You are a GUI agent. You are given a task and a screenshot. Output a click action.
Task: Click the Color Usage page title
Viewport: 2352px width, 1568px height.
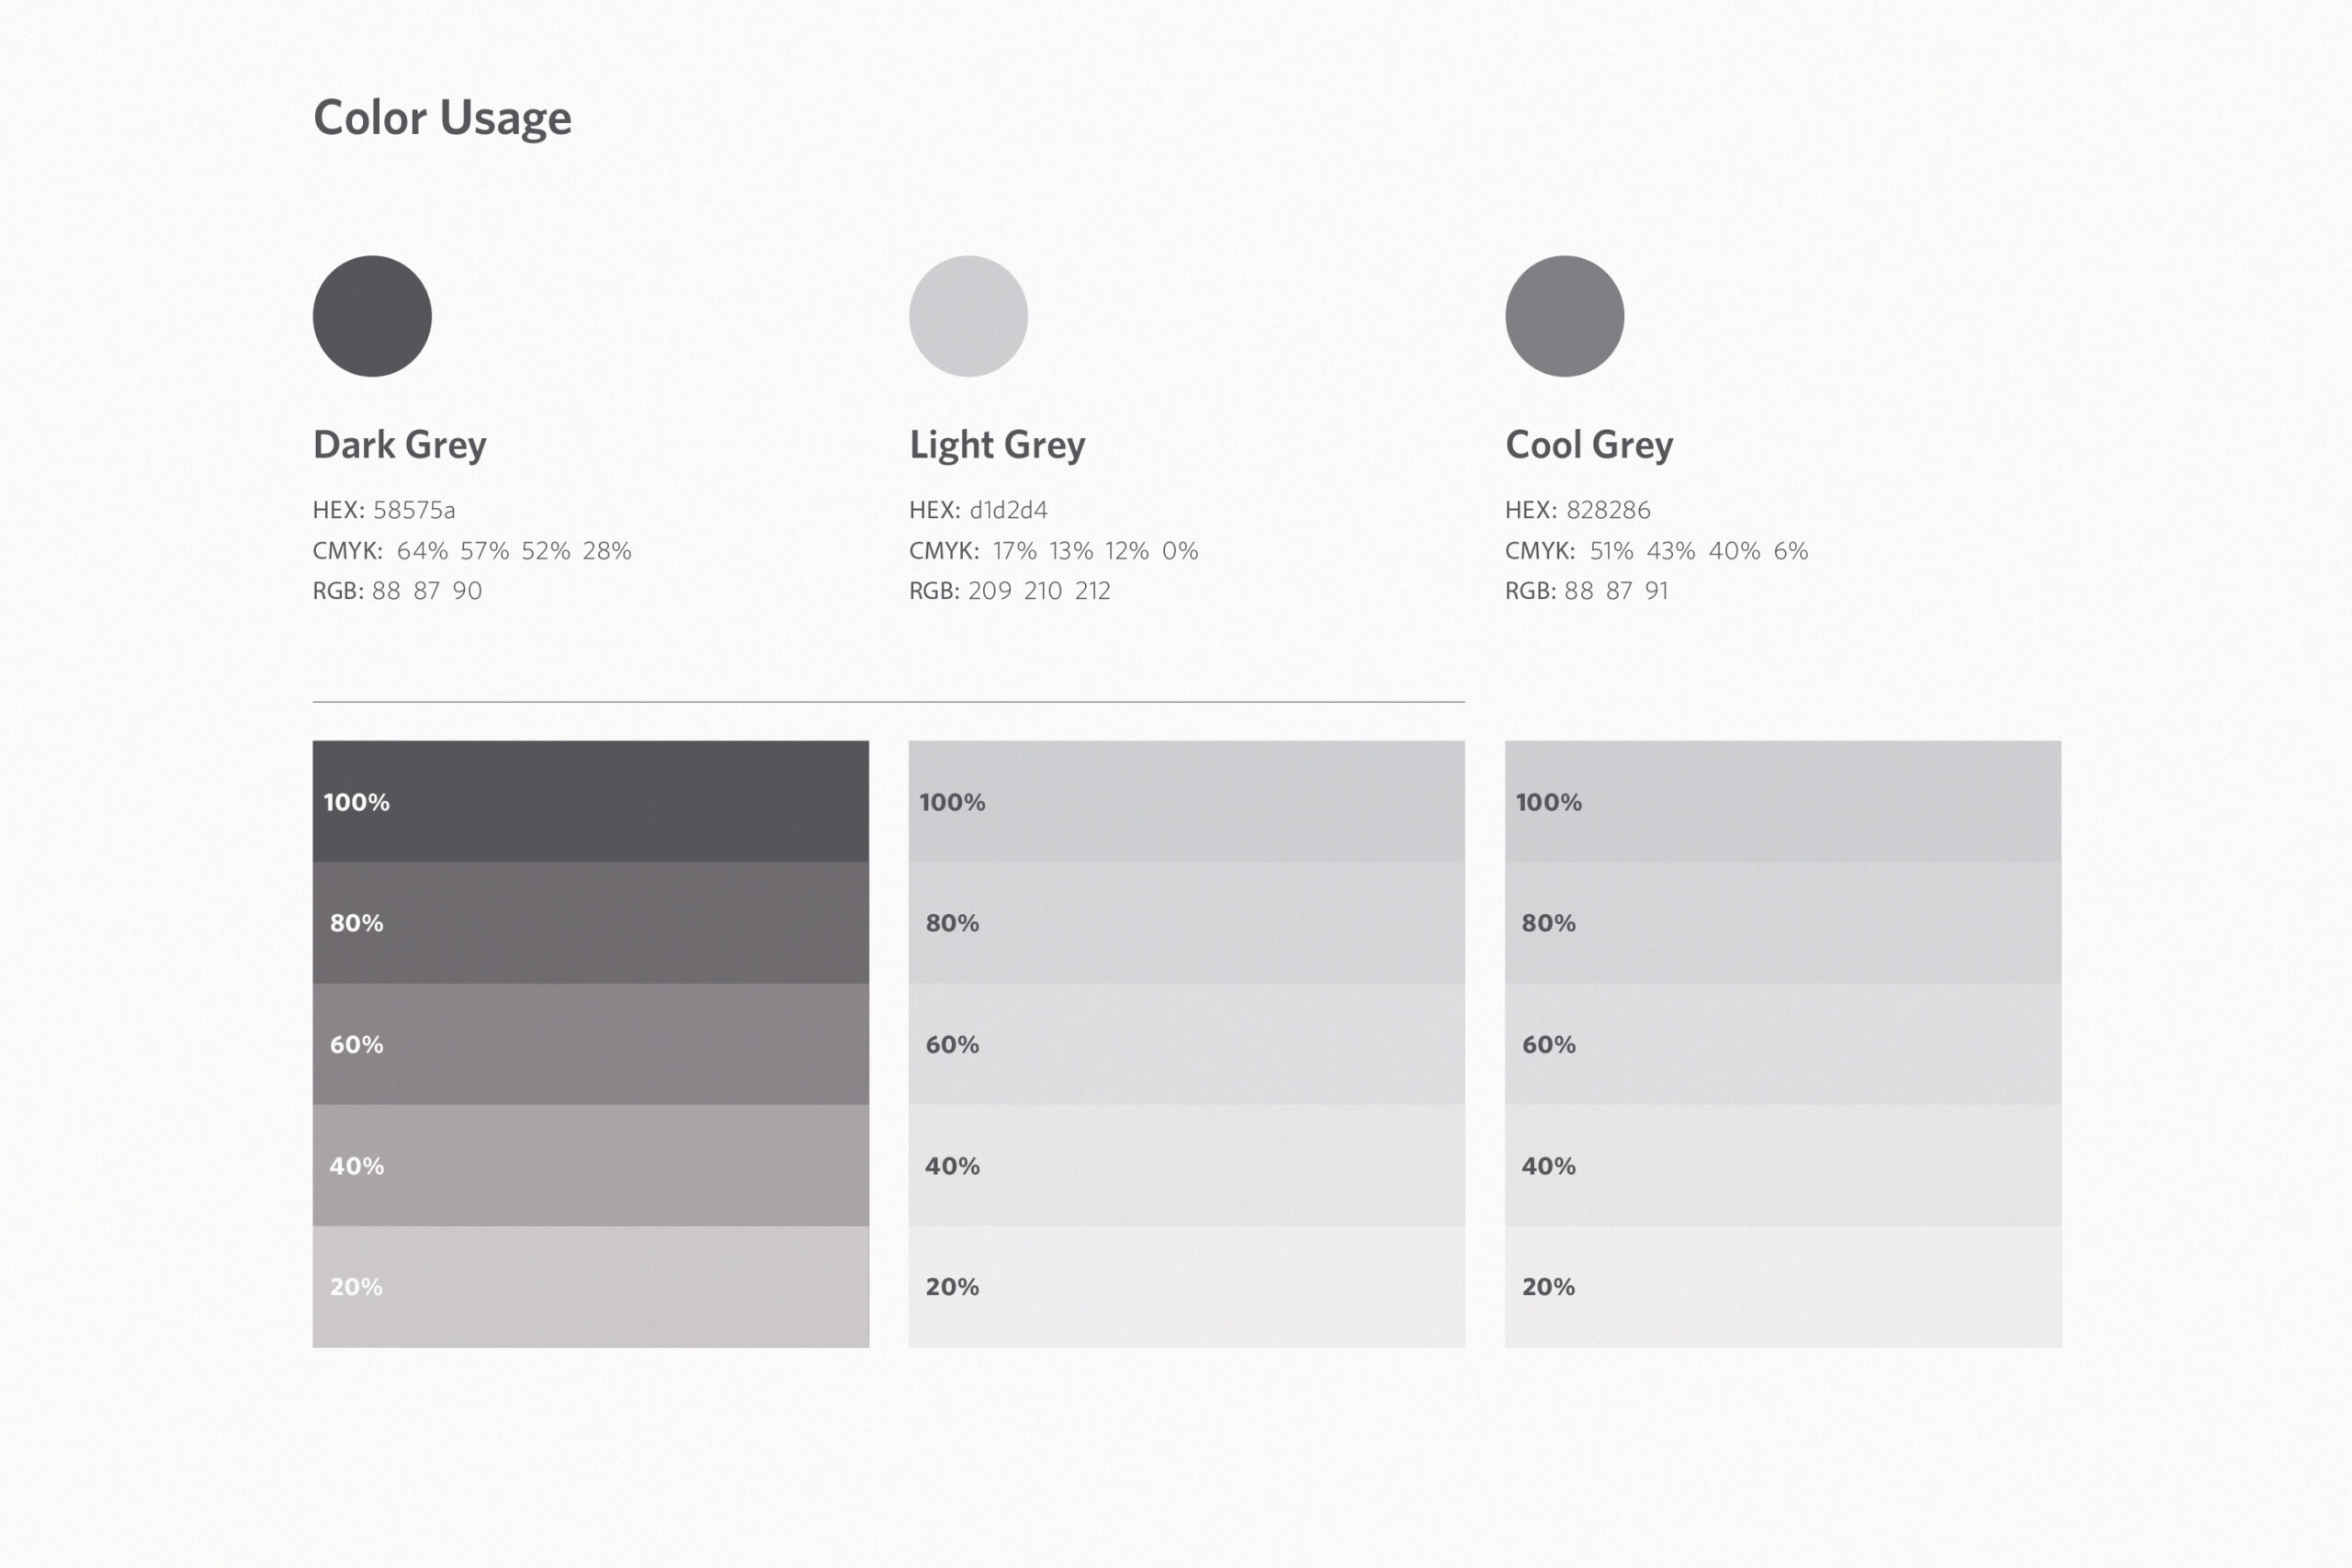pos(442,118)
